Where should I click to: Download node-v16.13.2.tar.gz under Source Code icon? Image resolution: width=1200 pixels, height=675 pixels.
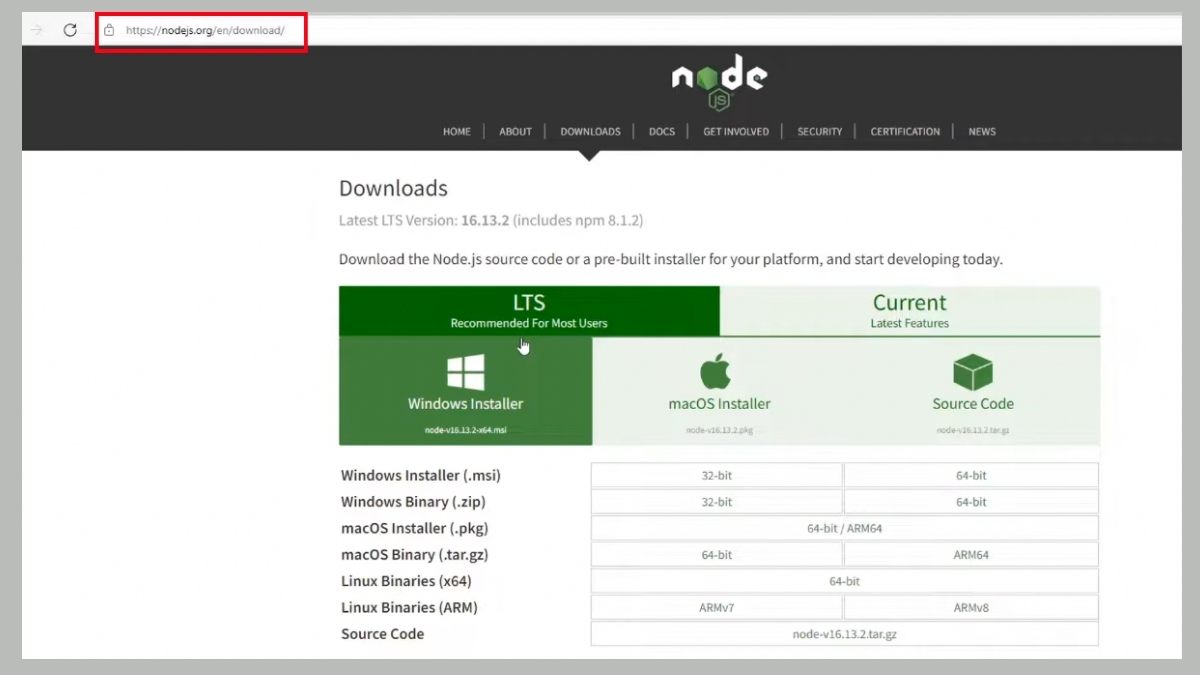pos(973,430)
